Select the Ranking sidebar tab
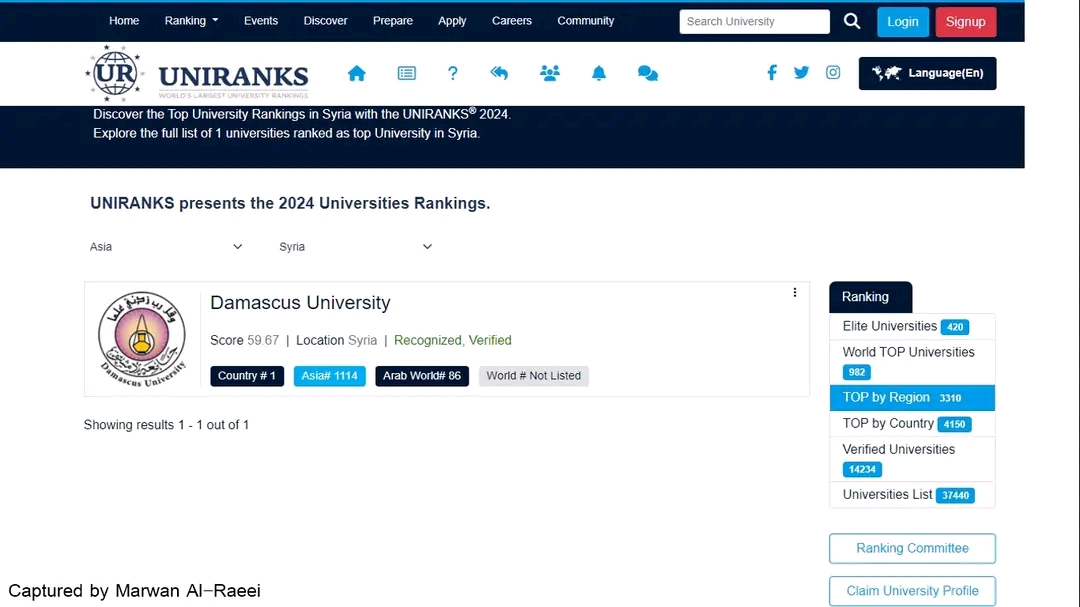 871,297
